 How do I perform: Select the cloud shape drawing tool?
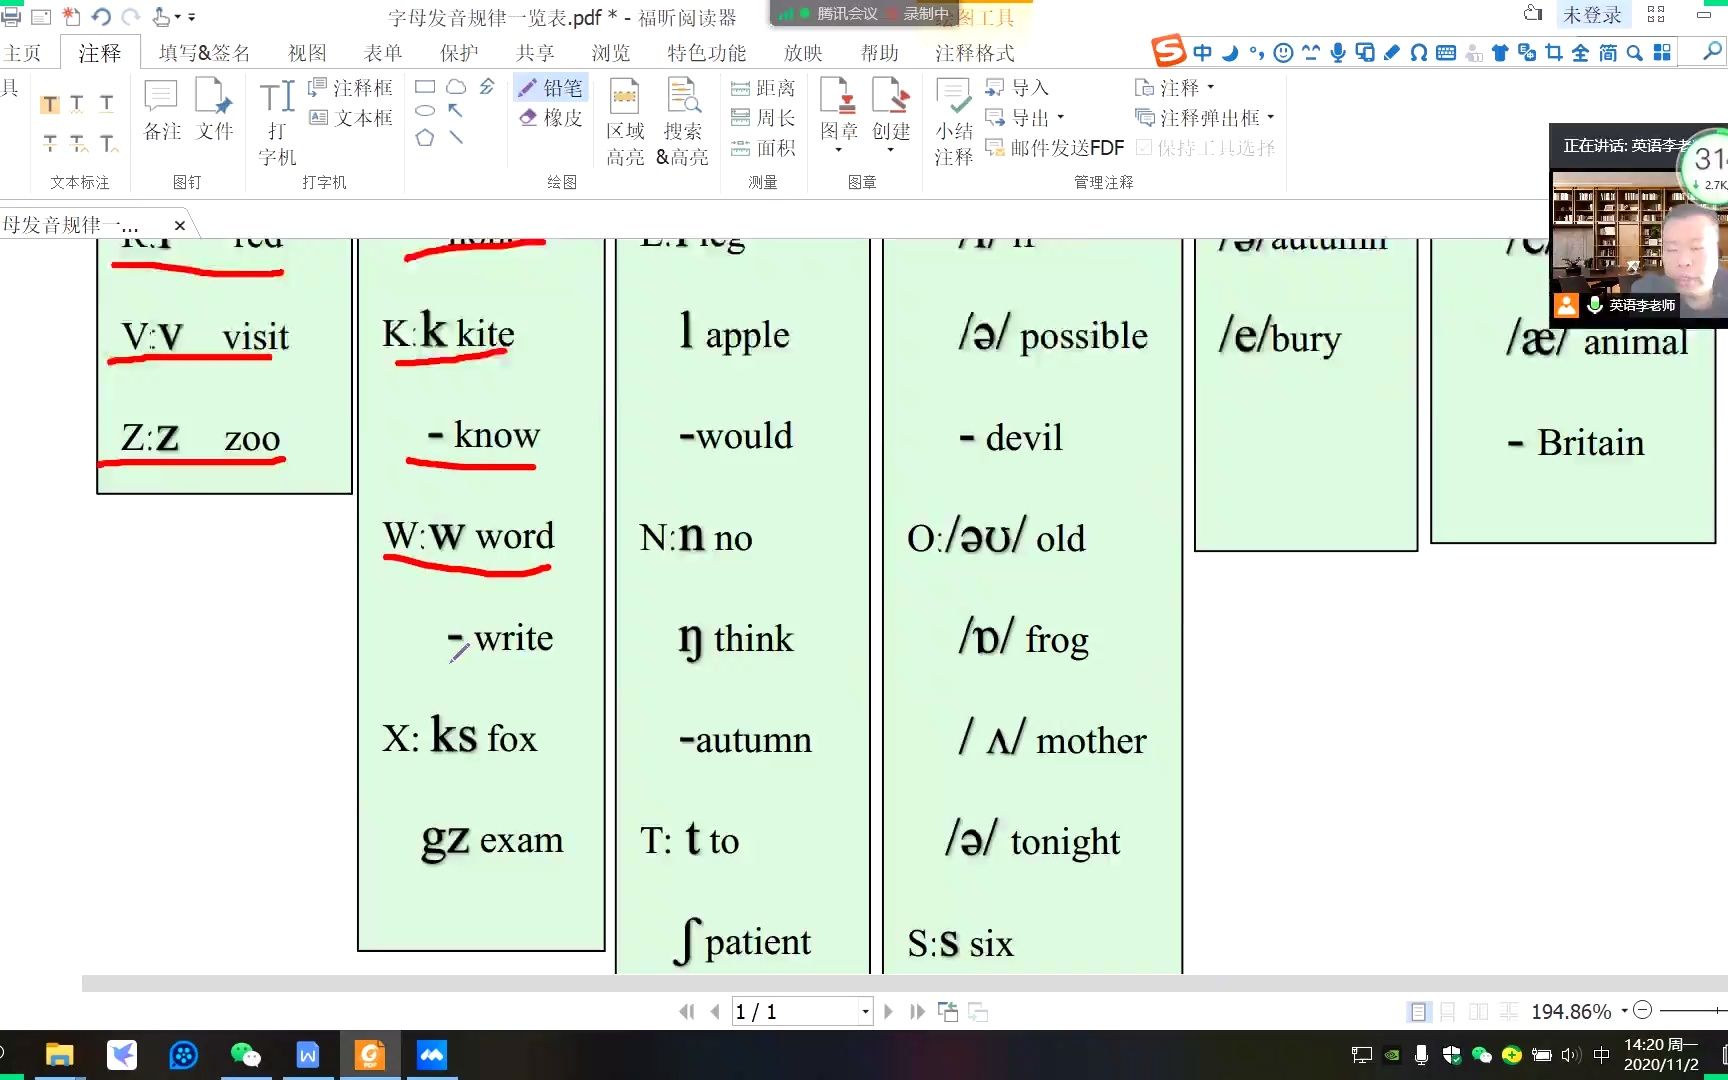pos(456,87)
